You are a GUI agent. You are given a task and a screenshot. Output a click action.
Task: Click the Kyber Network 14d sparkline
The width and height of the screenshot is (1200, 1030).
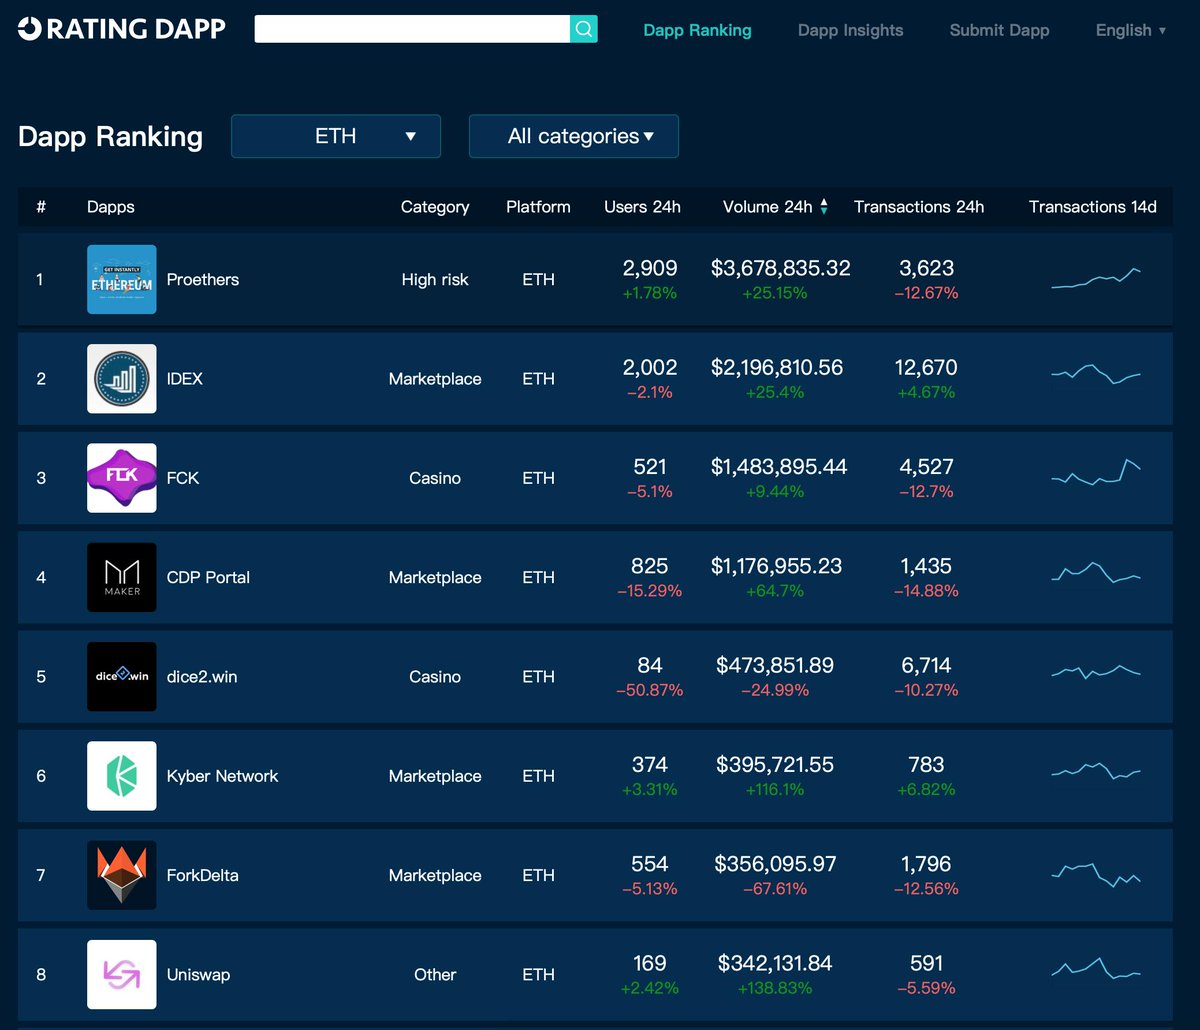tap(1096, 771)
